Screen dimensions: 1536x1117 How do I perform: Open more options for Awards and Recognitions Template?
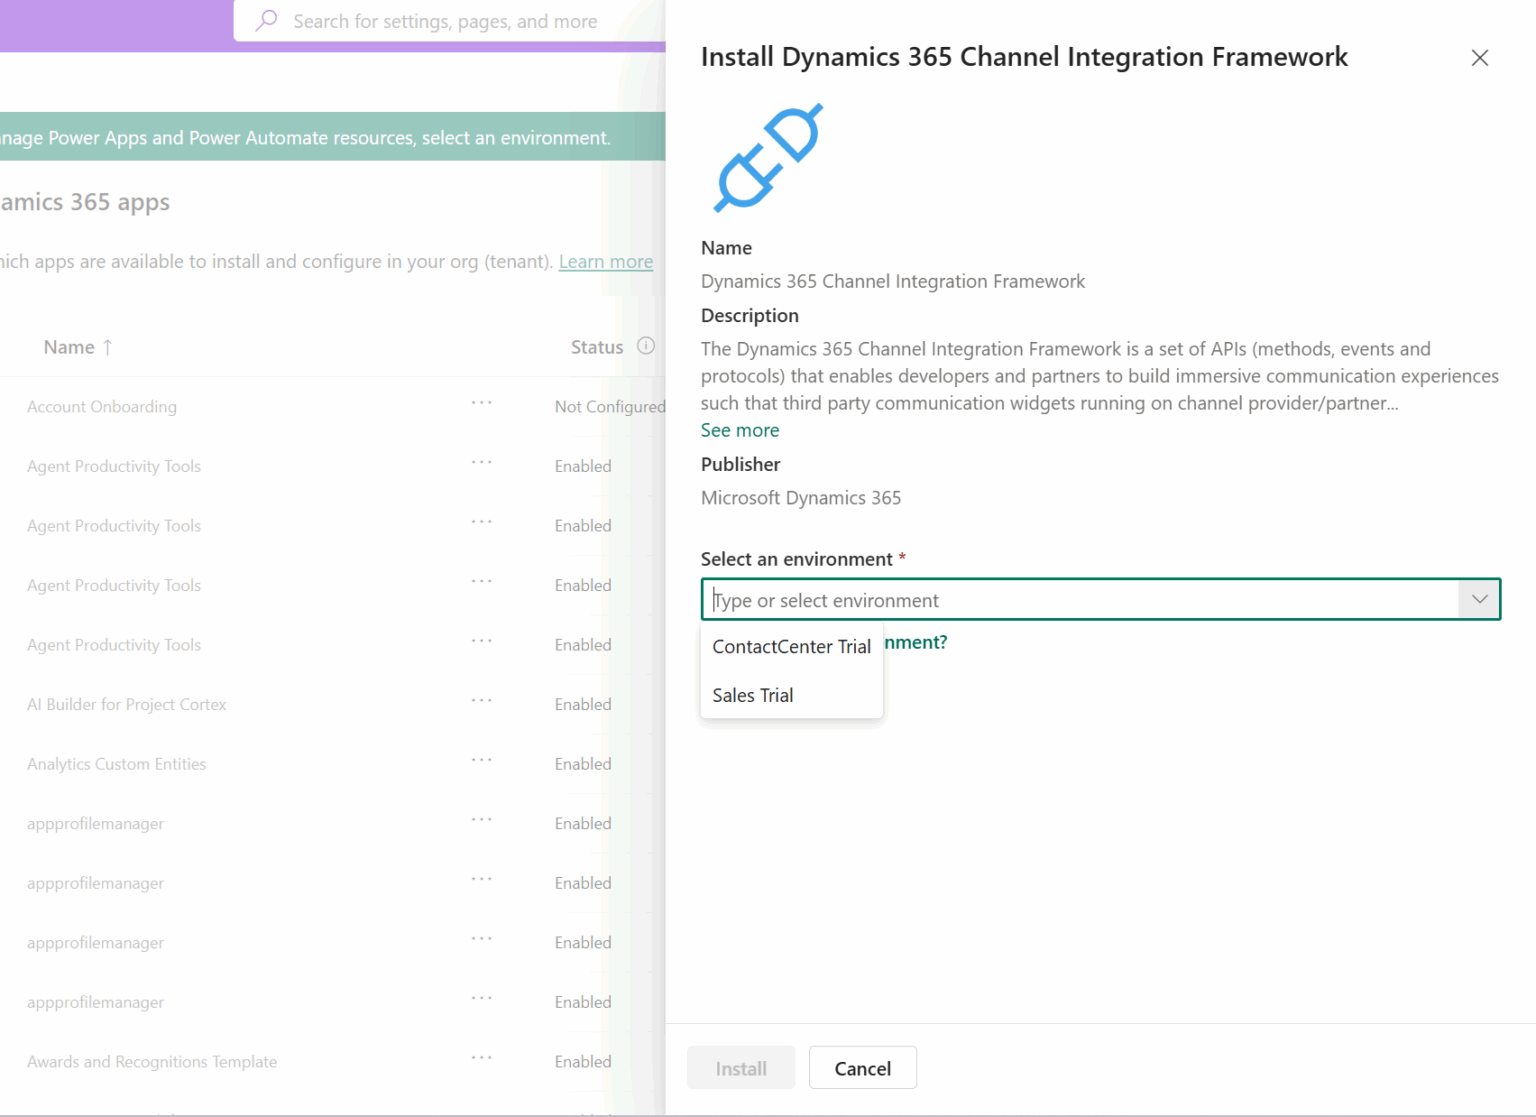482,1058
